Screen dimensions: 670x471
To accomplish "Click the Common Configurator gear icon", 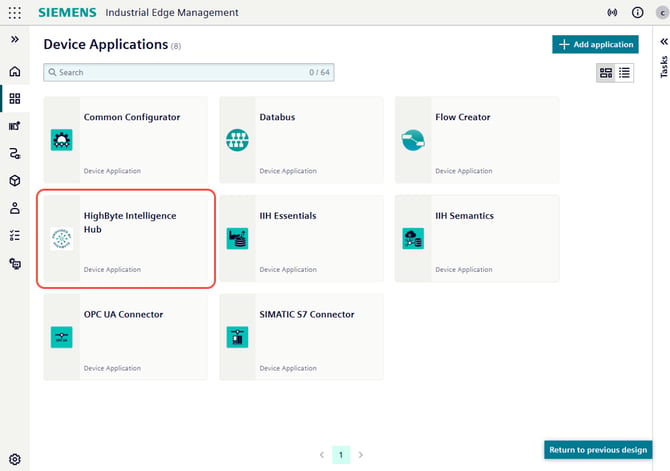I will click(x=62, y=140).
